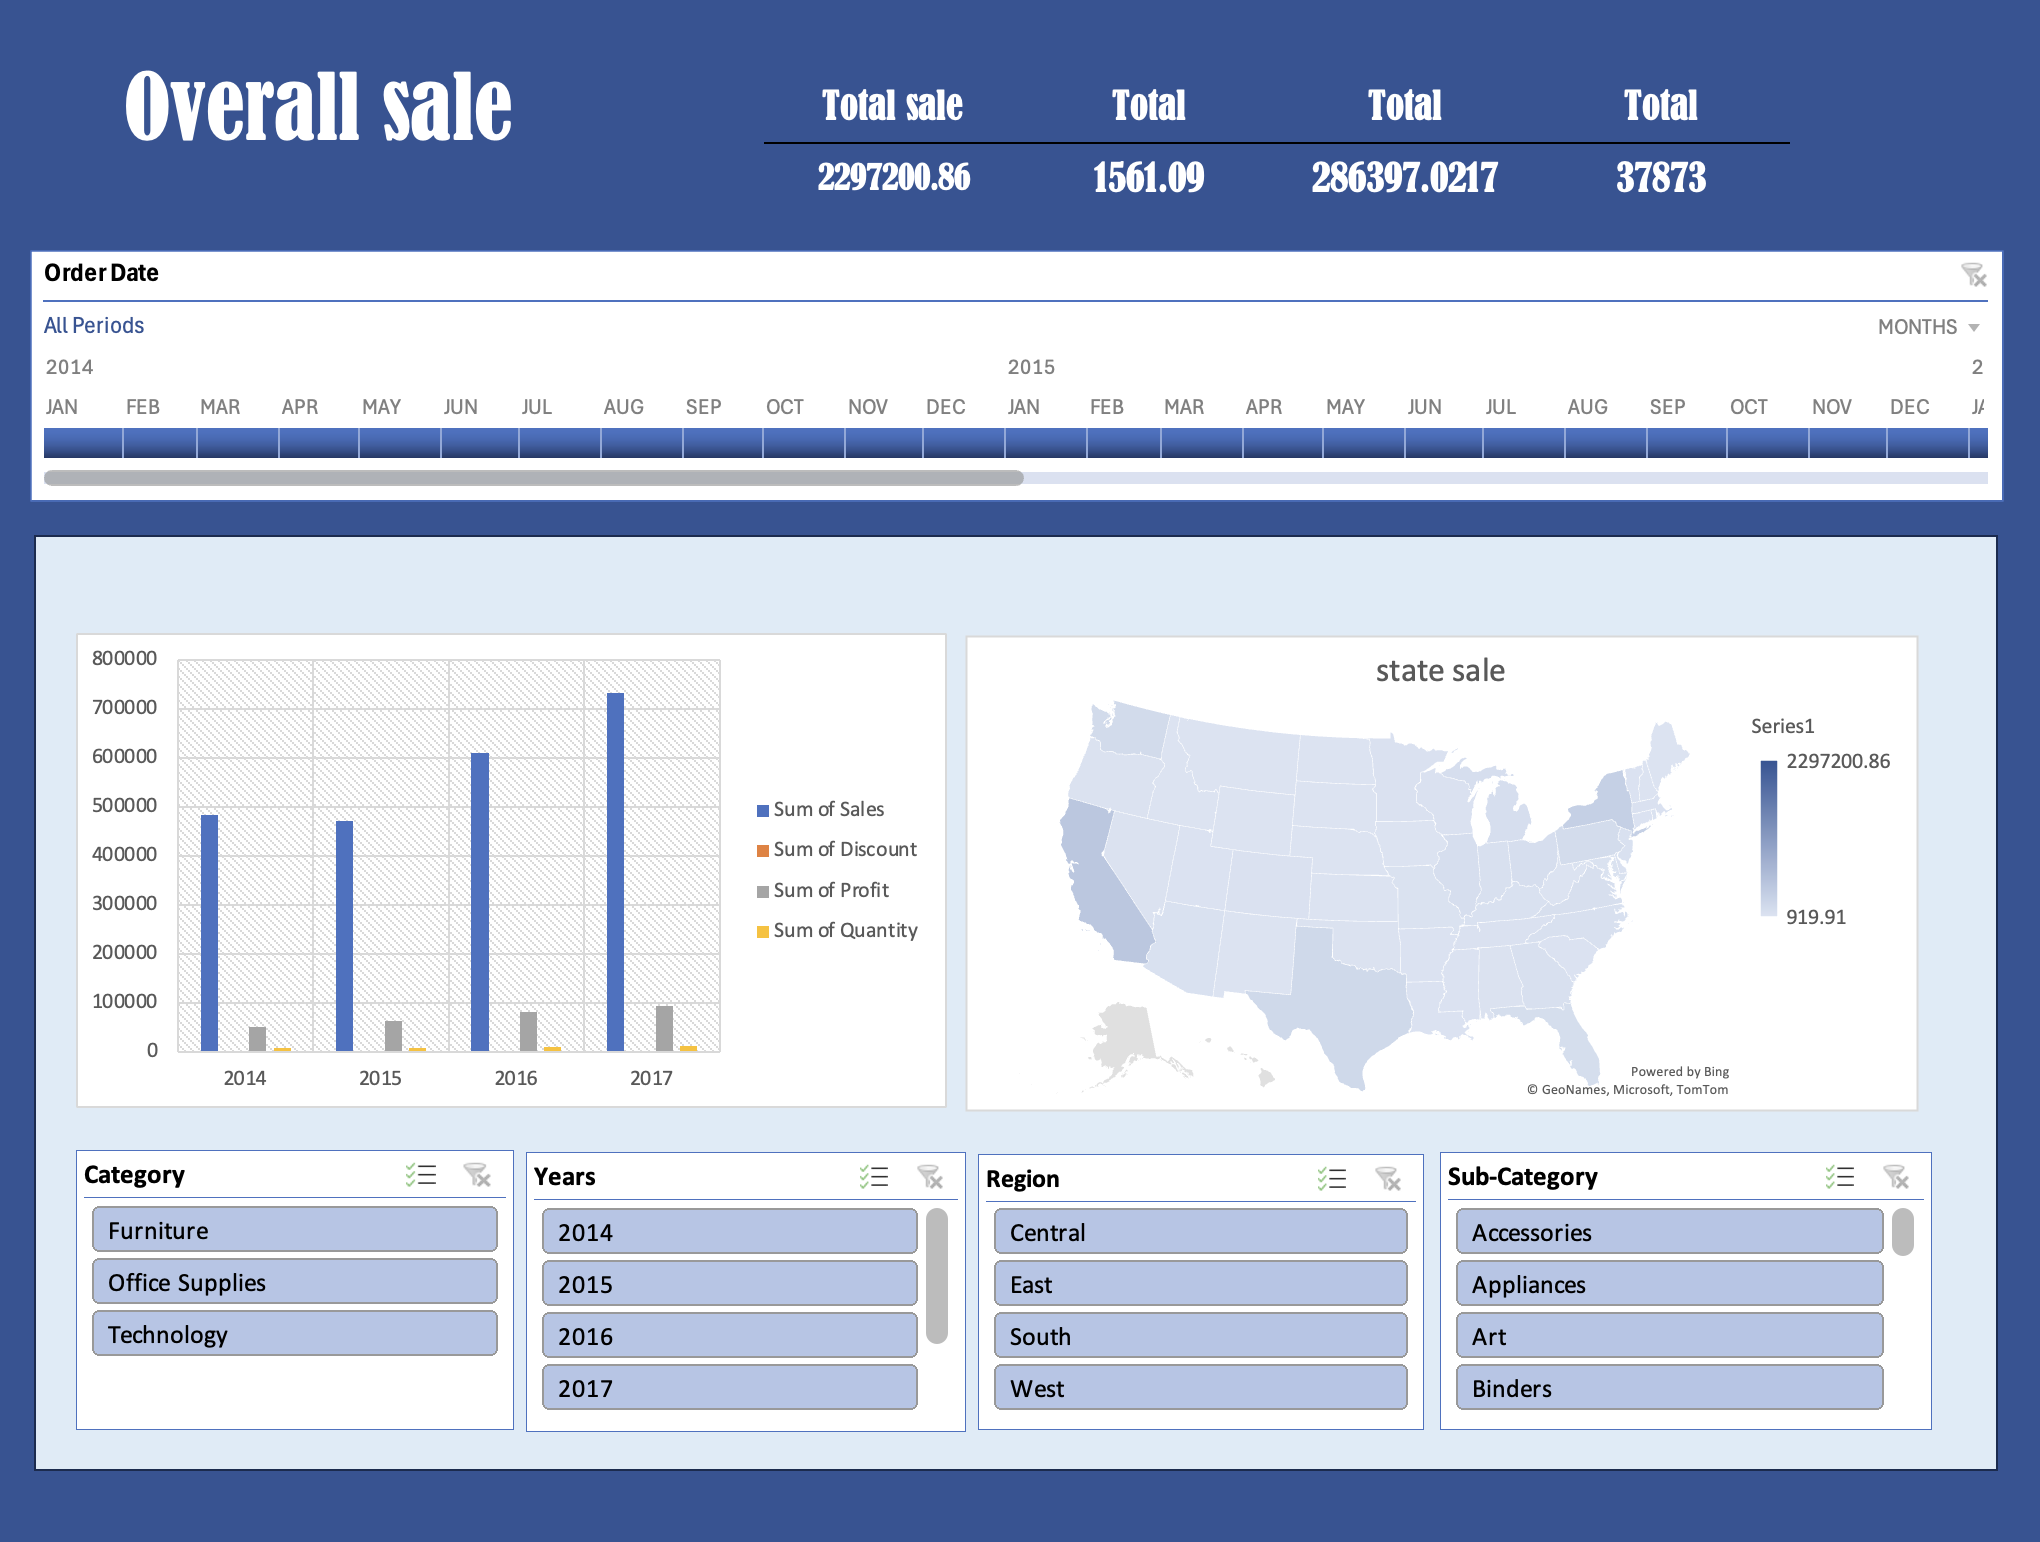The width and height of the screenshot is (2040, 1542).
Task: Clear filter on the Category slicer
Action: pyautogui.click(x=477, y=1175)
